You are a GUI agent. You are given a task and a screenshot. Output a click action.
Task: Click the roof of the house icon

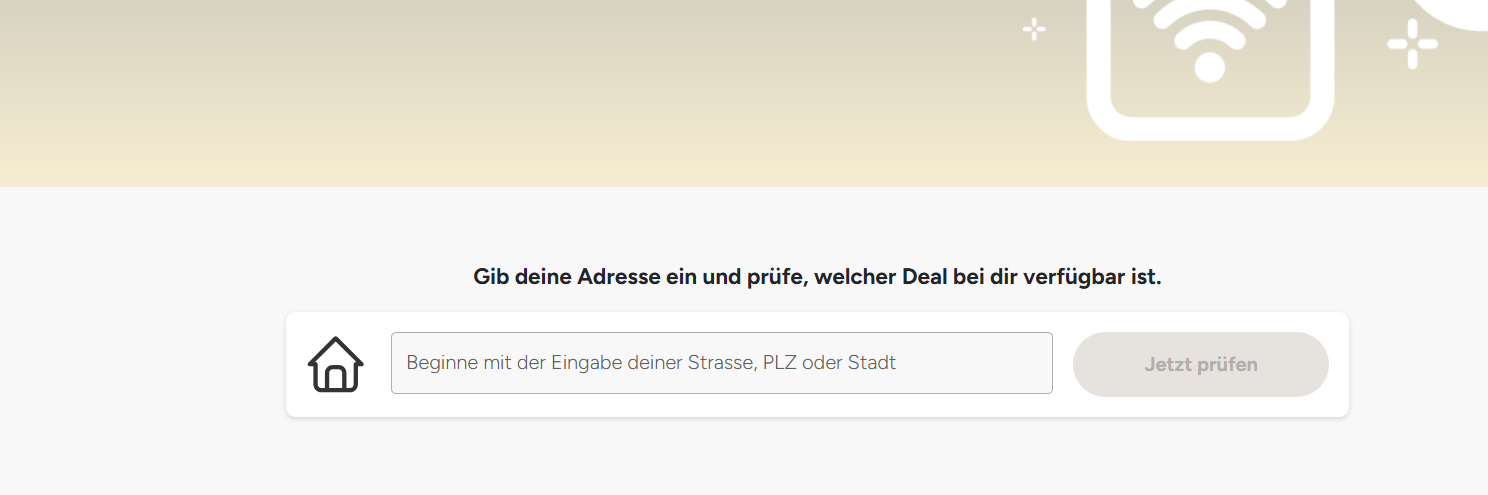click(x=336, y=346)
